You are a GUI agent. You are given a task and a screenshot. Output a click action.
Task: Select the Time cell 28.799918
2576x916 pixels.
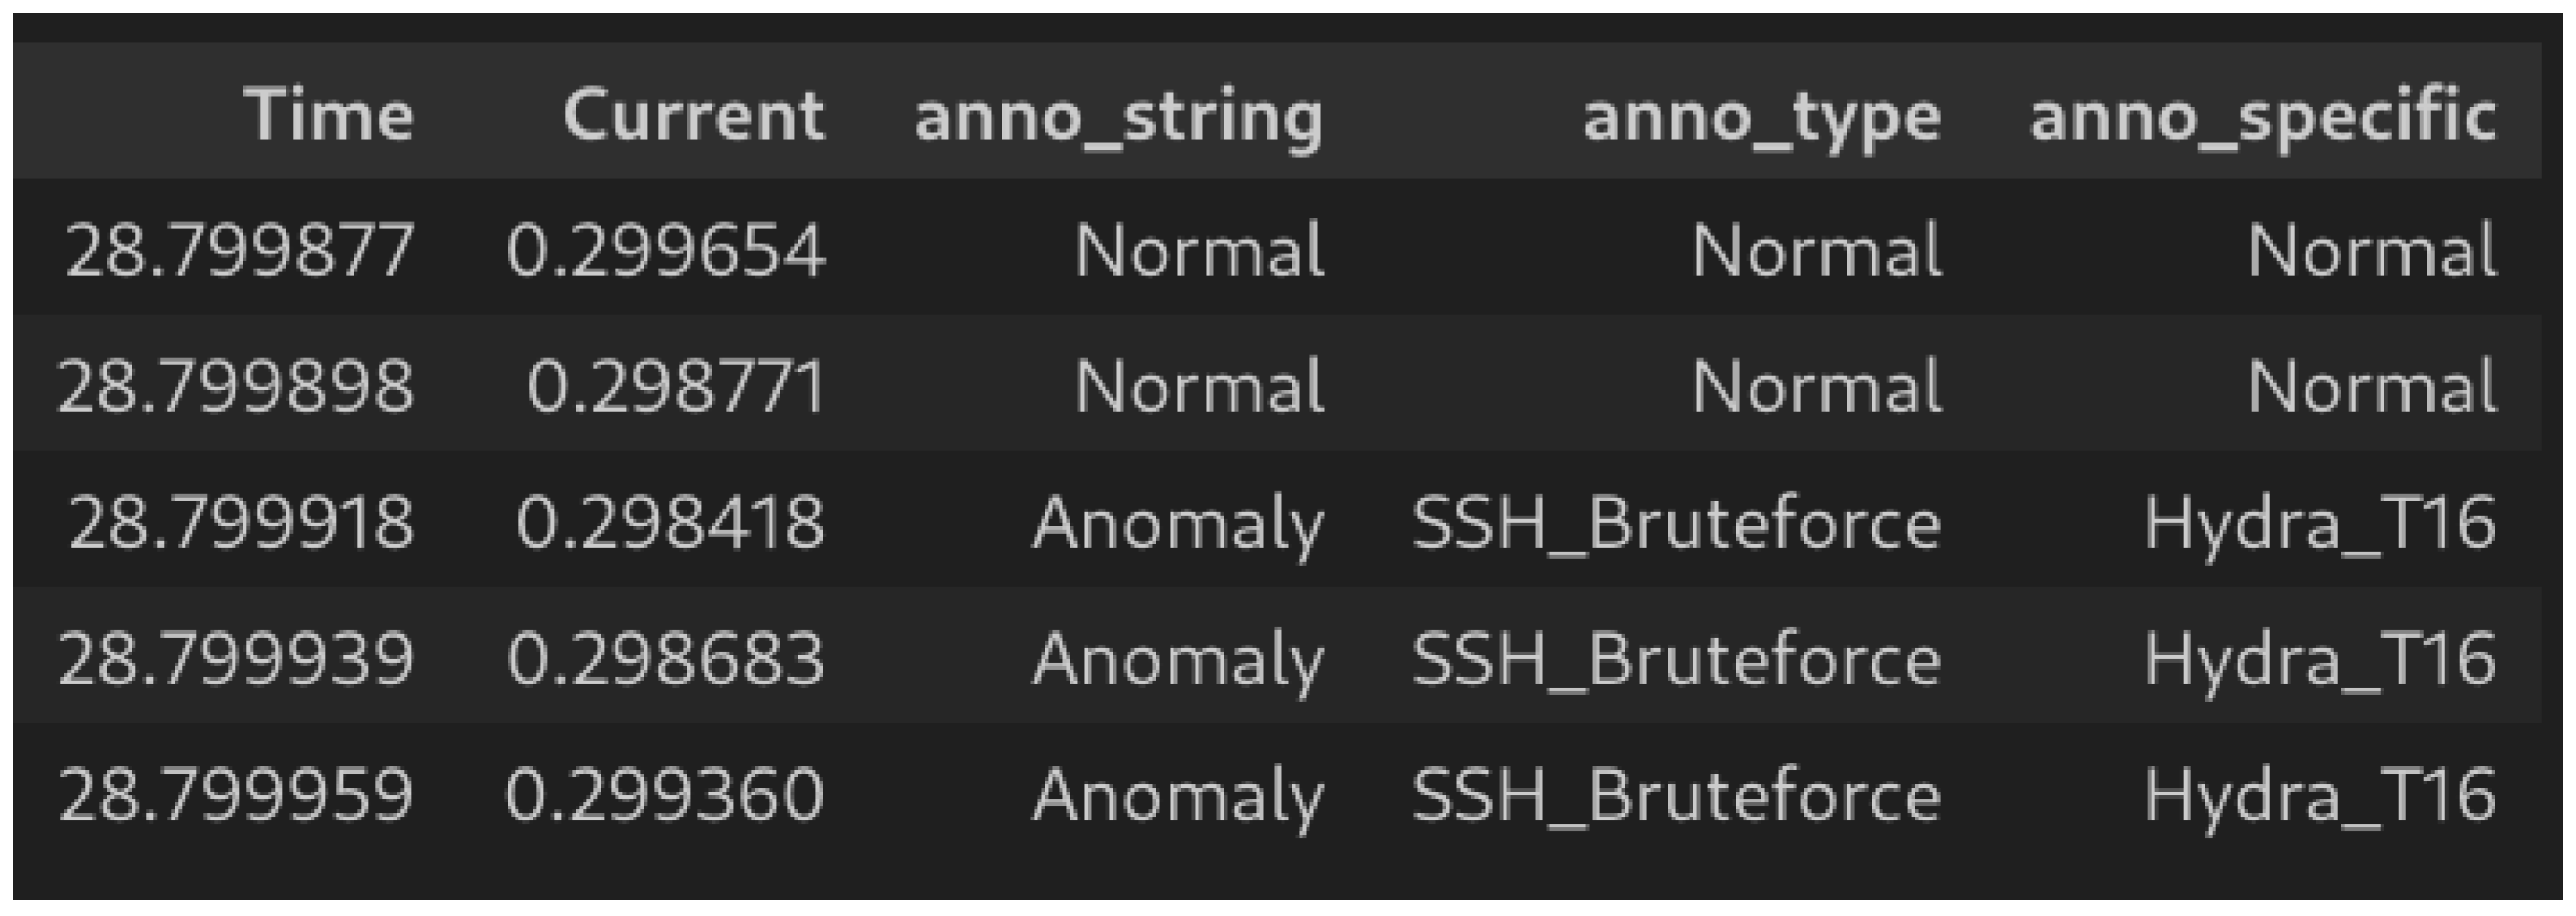(x=240, y=522)
